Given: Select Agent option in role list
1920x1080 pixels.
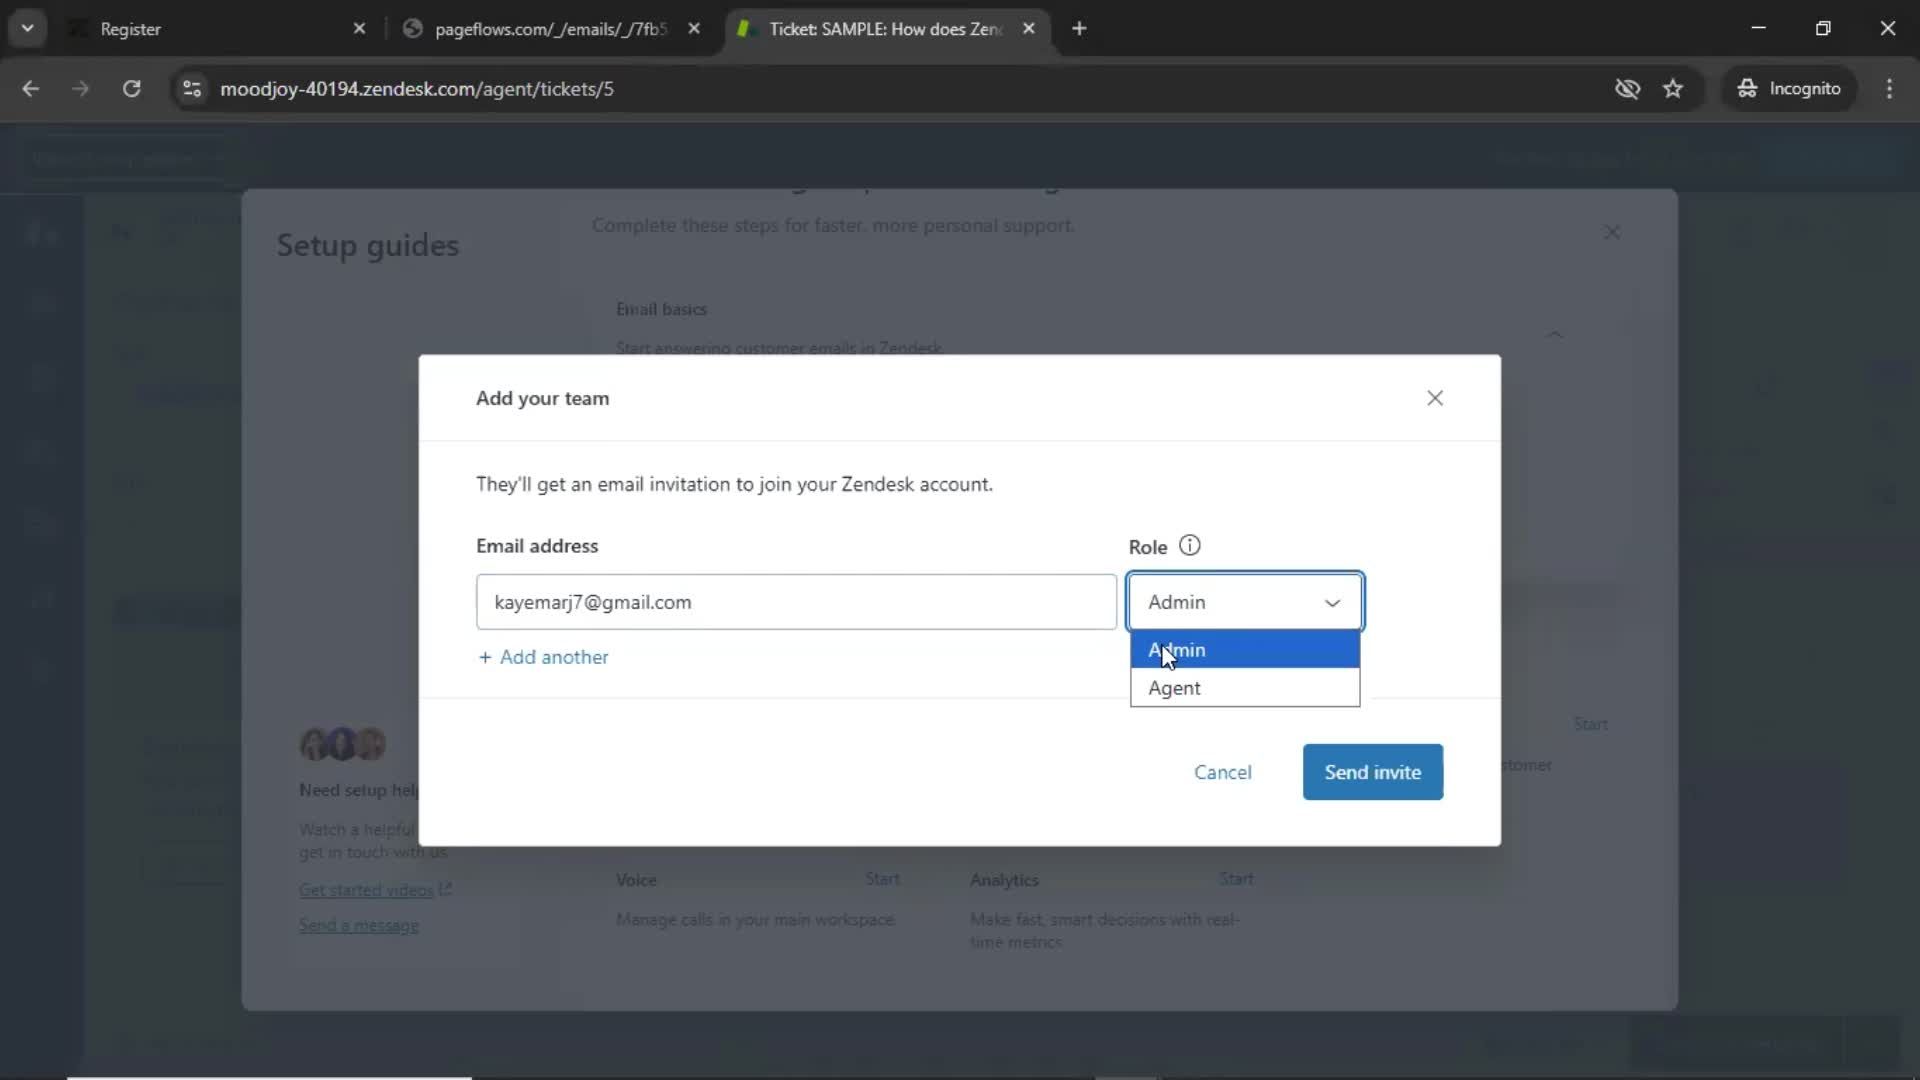Looking at the screenshot, I should point(1245,688).
